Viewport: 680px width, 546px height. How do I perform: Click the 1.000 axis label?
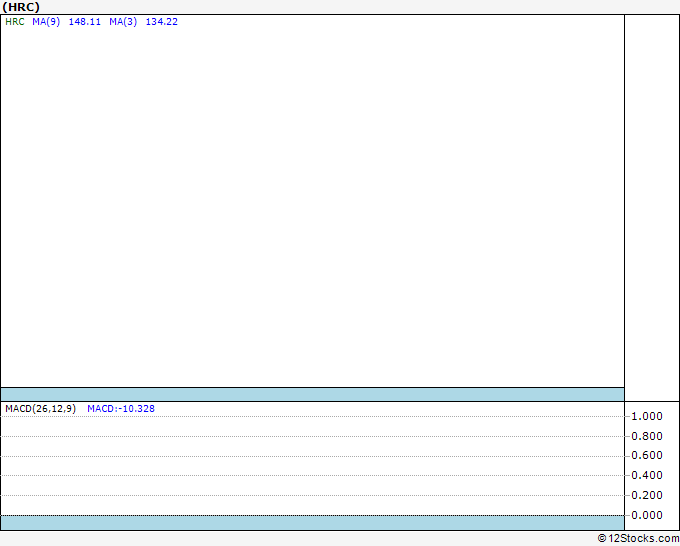[647, 416]
